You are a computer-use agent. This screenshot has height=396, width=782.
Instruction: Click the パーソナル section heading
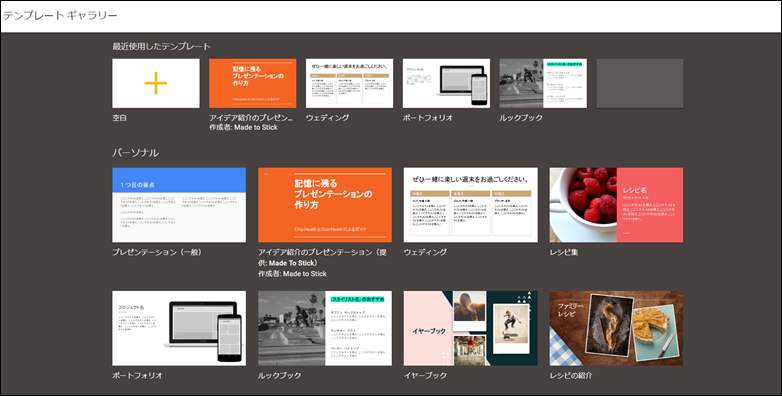click(x=136, y=153)
